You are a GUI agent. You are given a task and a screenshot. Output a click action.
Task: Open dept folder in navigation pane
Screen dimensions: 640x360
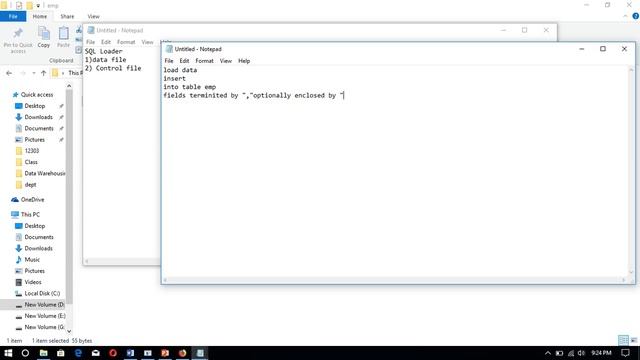(x=30, y=184)
